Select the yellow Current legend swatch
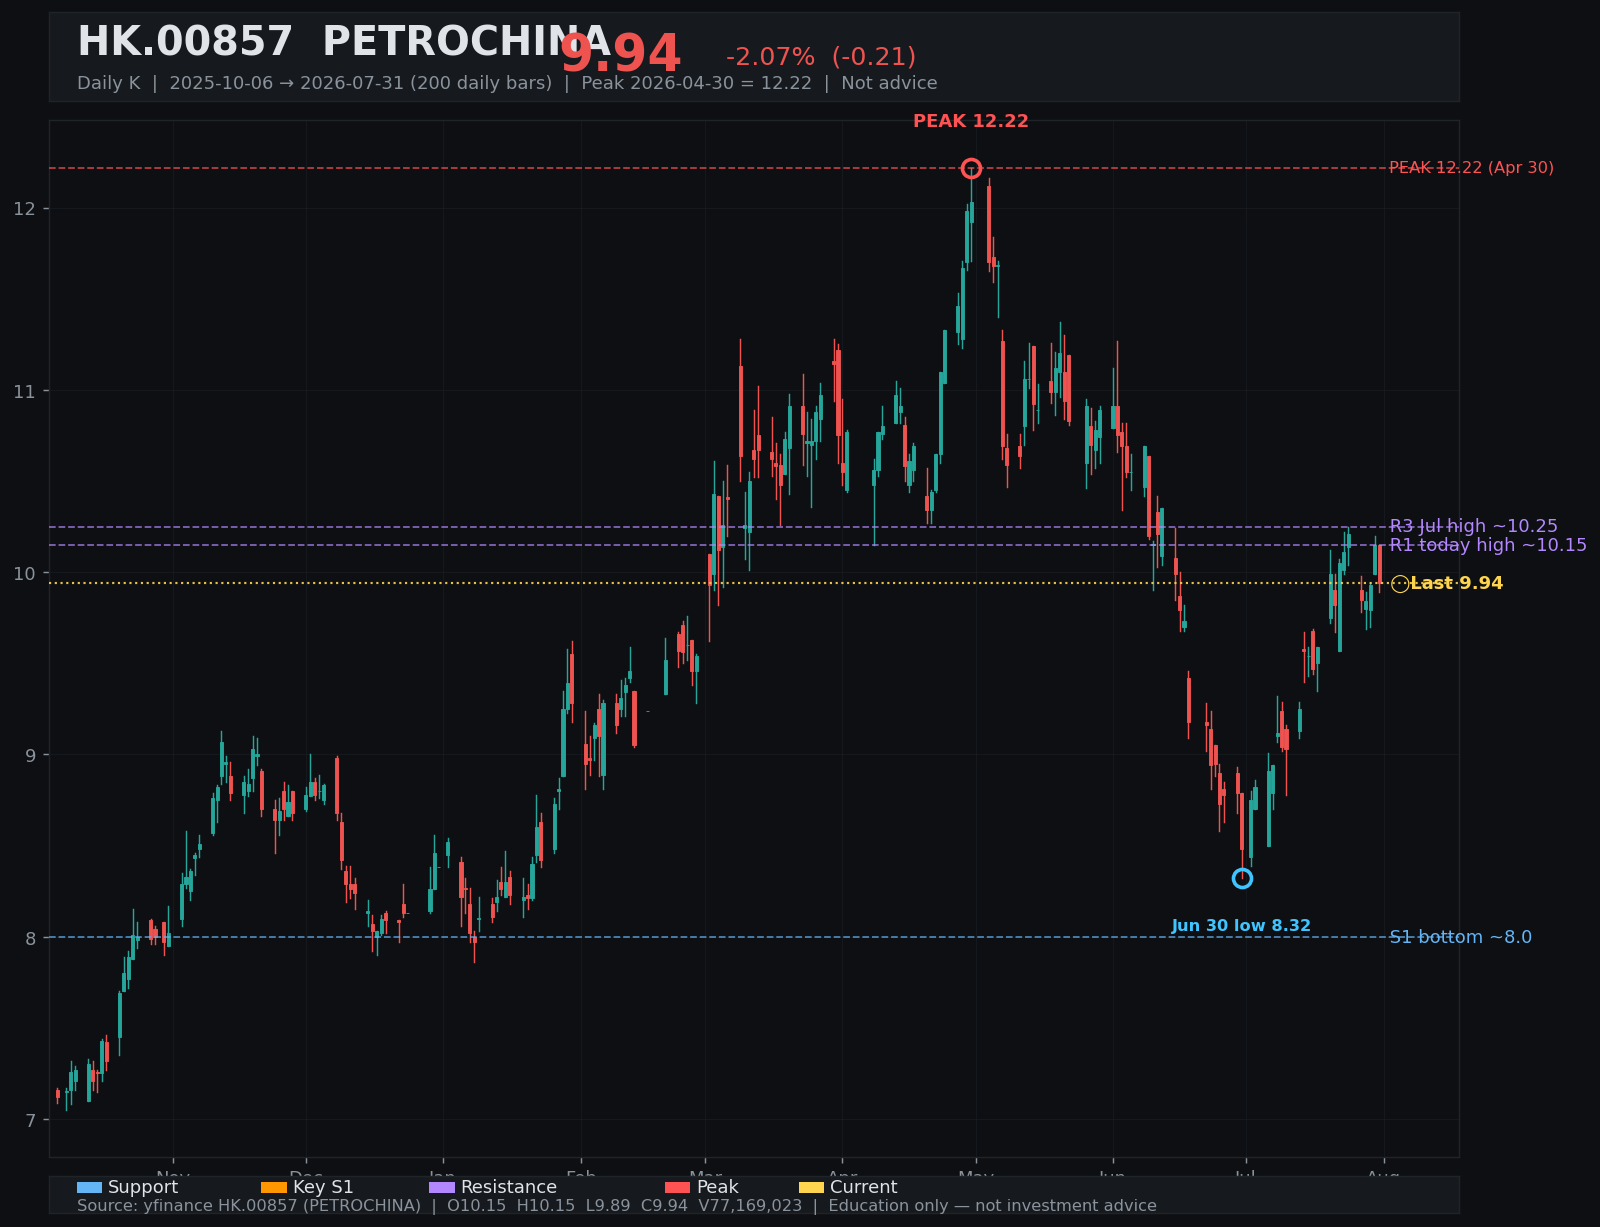Viewport: 1600px width, 1227px height. [812, 1188]
